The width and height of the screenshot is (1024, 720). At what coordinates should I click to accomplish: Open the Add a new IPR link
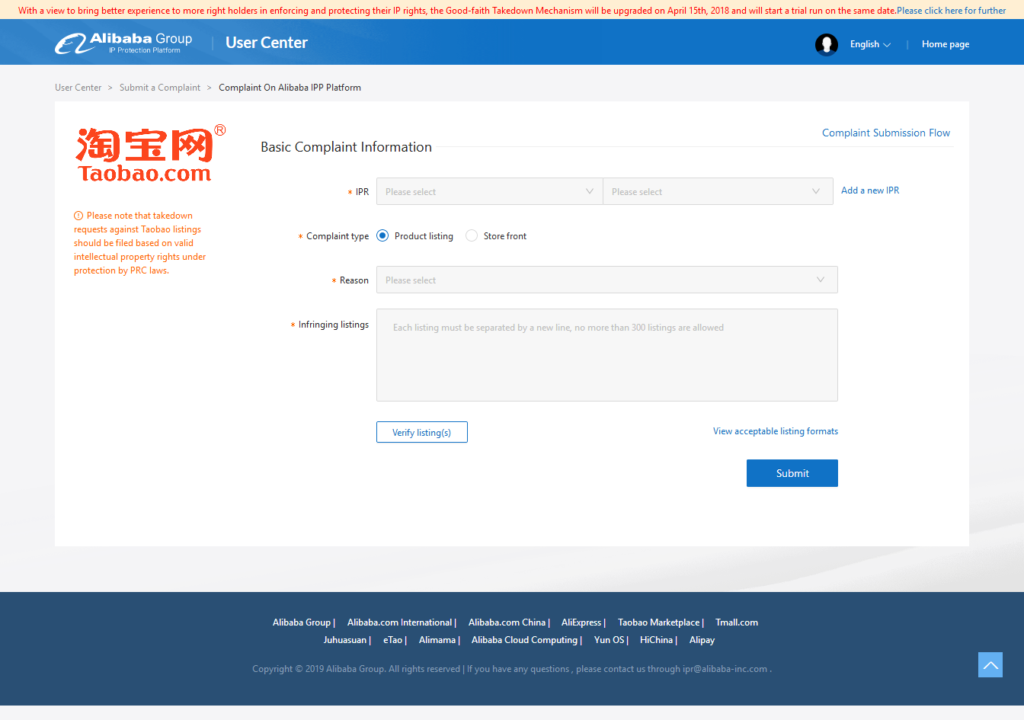[x=870, y=190]
